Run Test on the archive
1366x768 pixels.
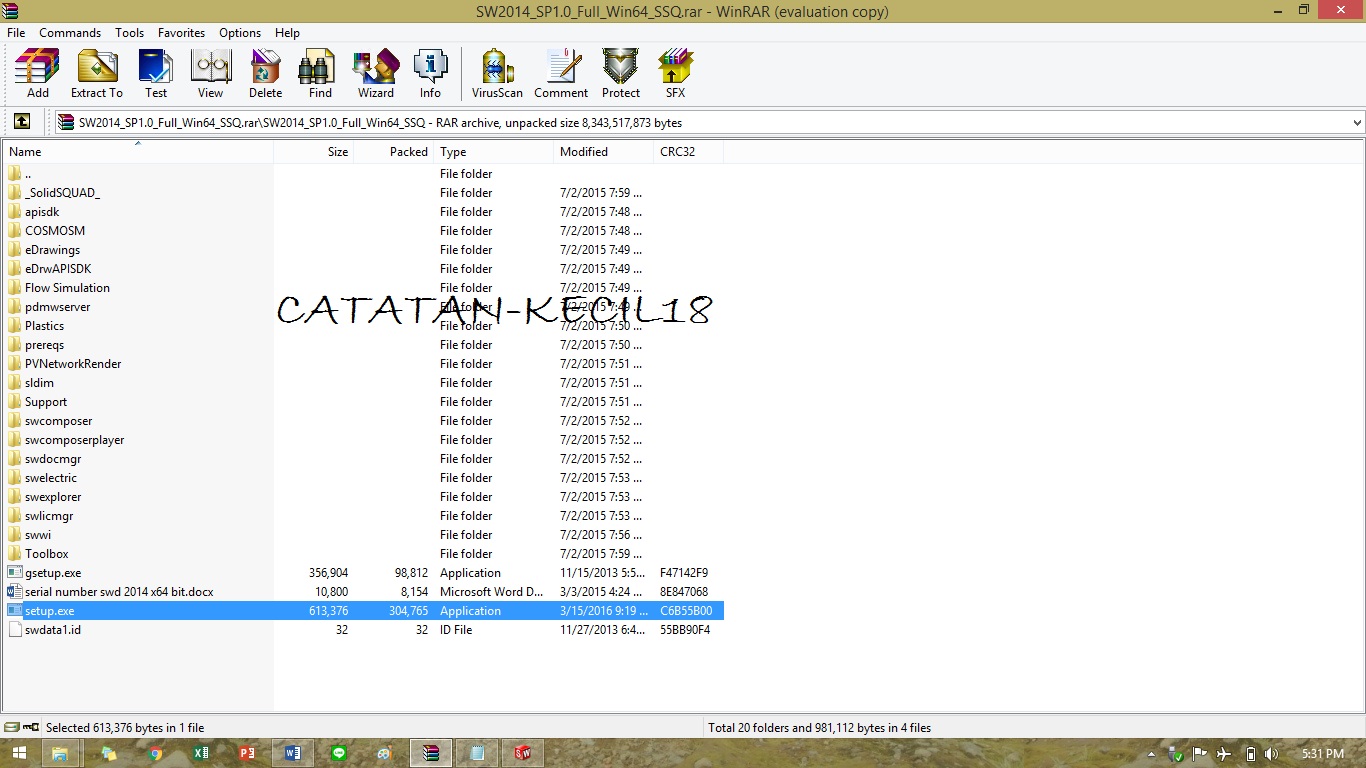point(156,74)
